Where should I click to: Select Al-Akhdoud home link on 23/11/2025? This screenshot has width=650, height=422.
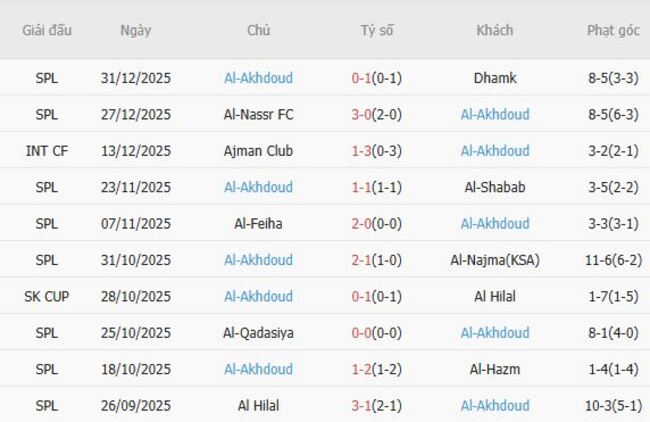click(258, 187)
